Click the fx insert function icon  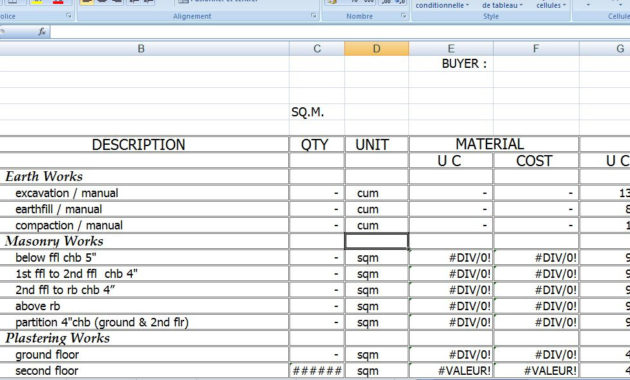[41, 32]
